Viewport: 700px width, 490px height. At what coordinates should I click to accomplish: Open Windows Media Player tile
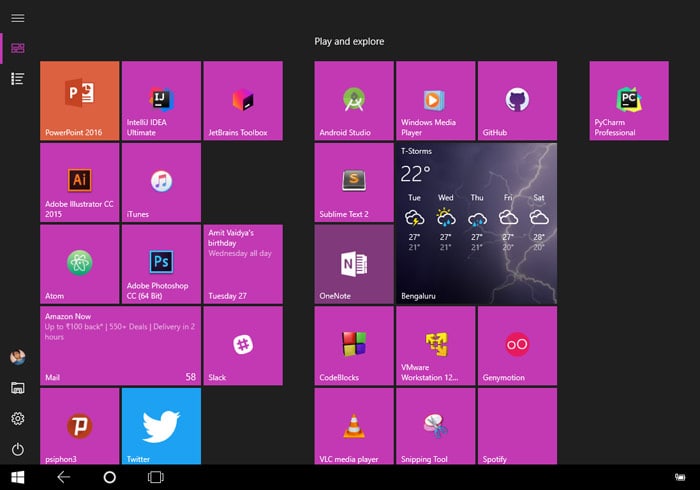436,101
